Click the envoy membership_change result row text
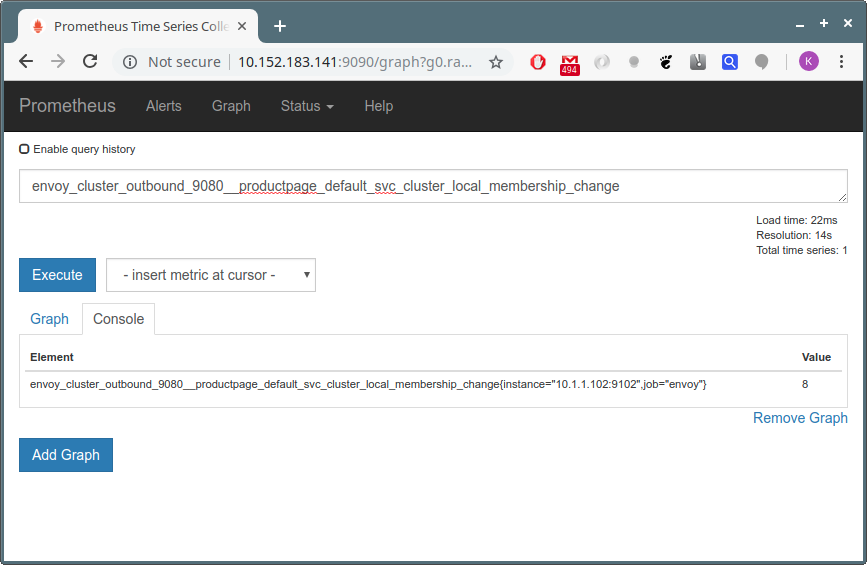Viewport: 867px width, 565px height. point(368,384)
